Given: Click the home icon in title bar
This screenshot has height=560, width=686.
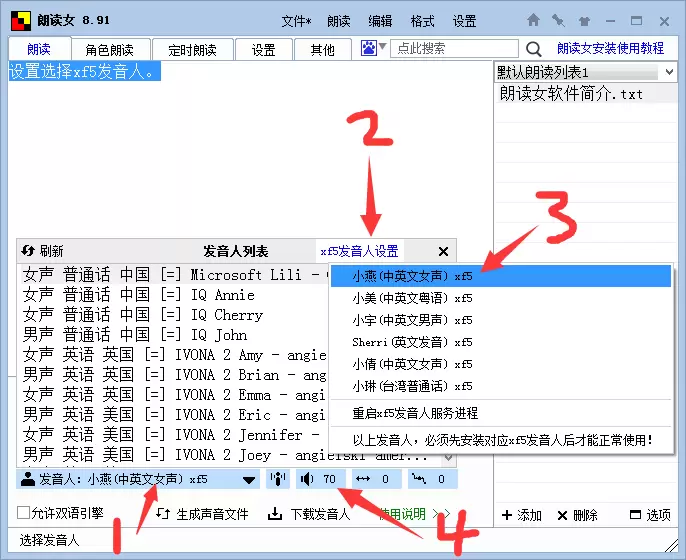Looking at the screenshot, I should (533, 20).
